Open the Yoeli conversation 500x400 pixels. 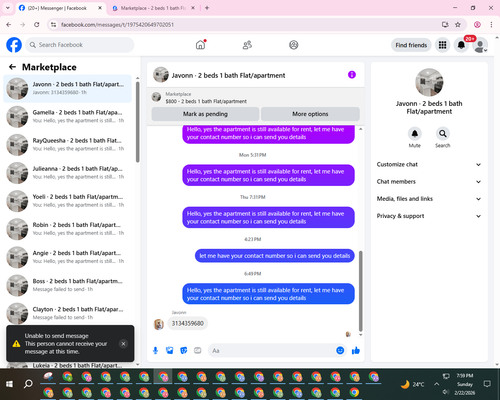click(68, 201)
